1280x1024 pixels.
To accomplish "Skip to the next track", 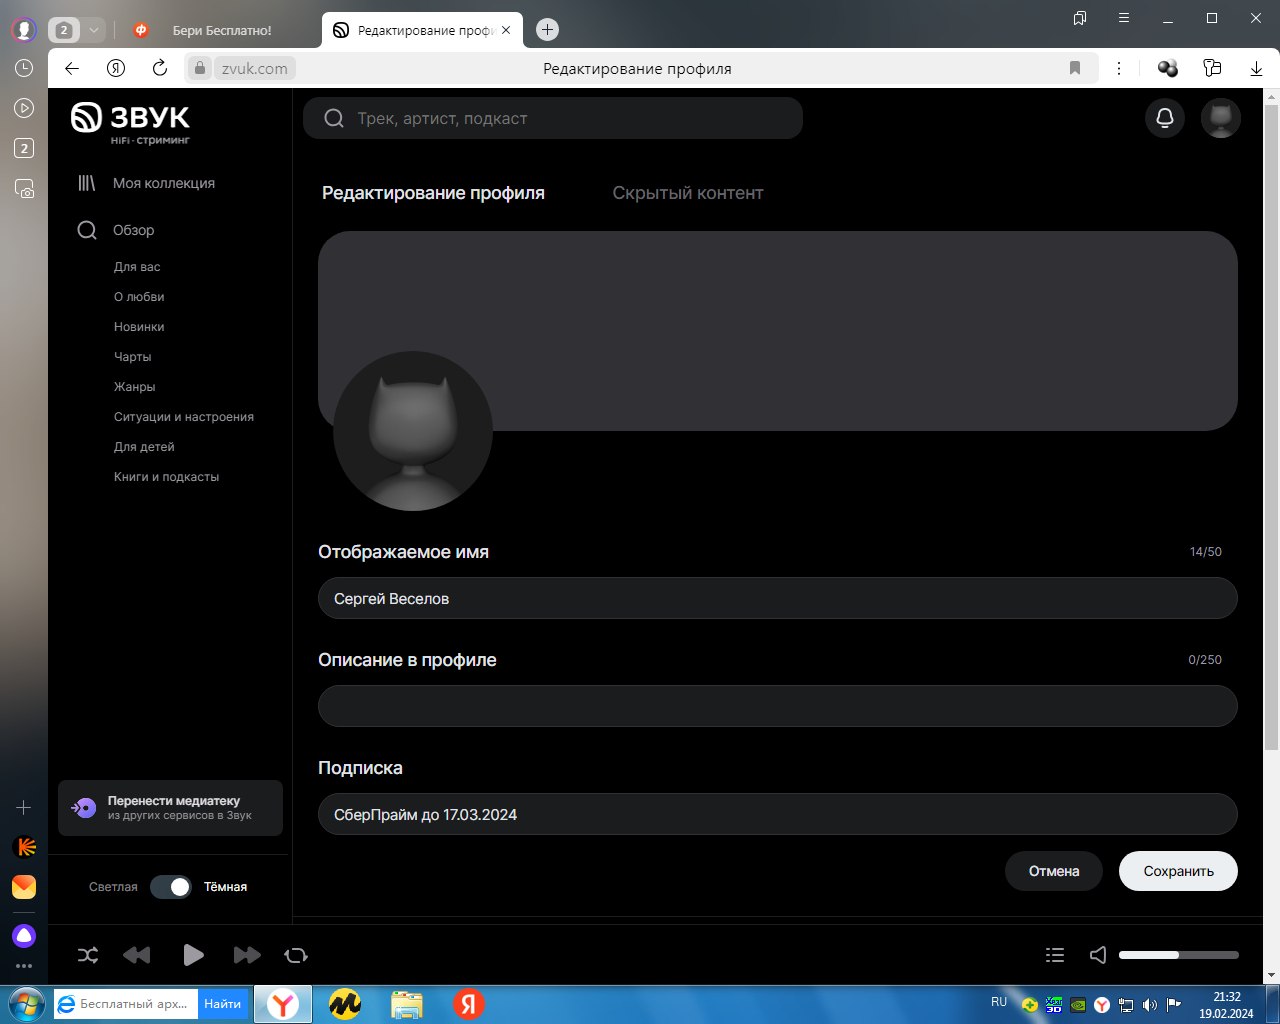I will [x=246, y=955].
